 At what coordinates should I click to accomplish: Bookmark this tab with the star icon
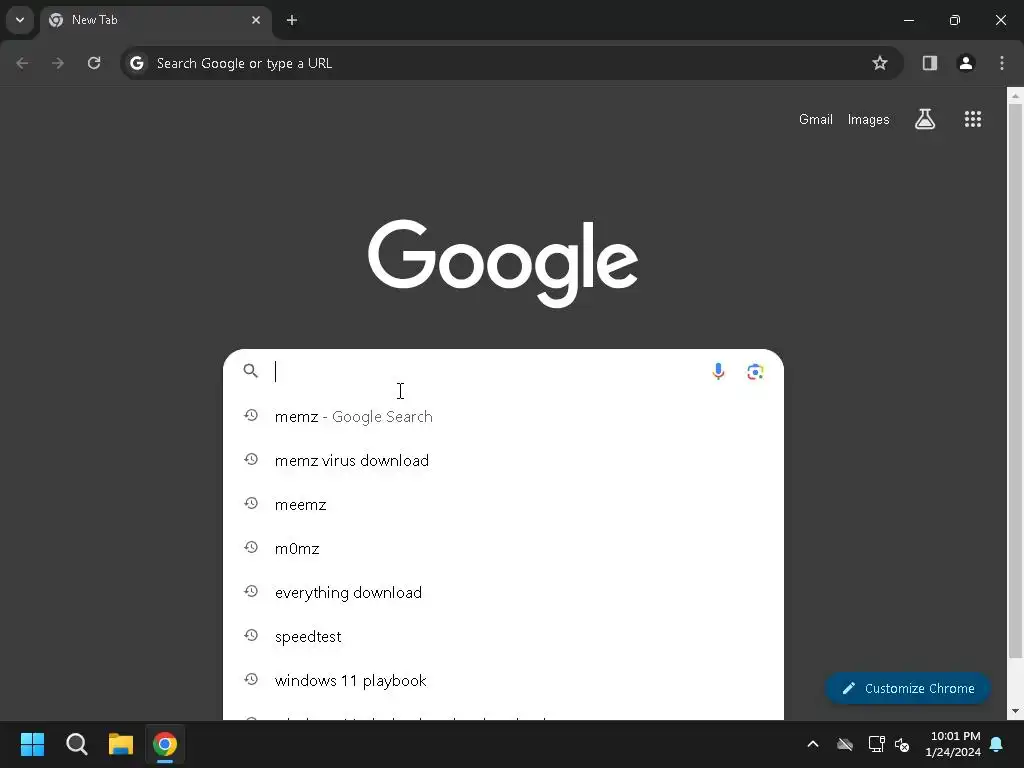pyautogui.click(x=880, y=63)
